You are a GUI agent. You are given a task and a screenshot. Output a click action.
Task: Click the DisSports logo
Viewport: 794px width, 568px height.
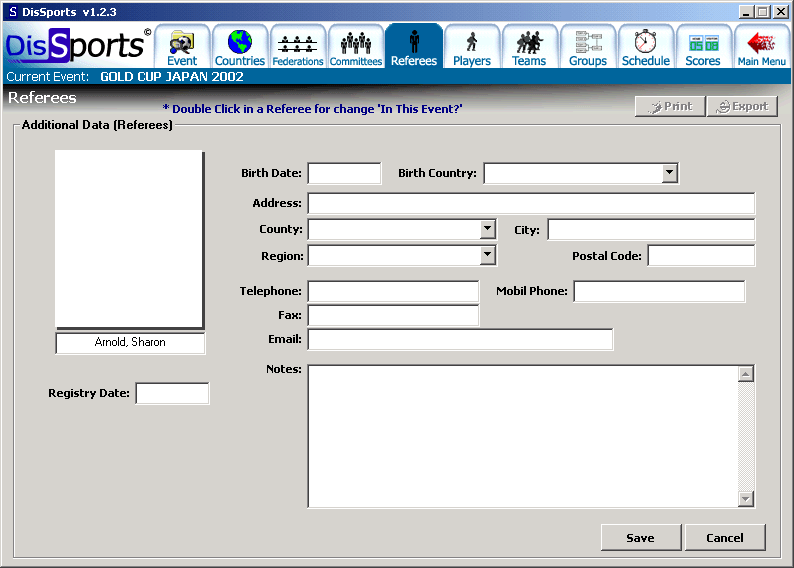point(78,46)
